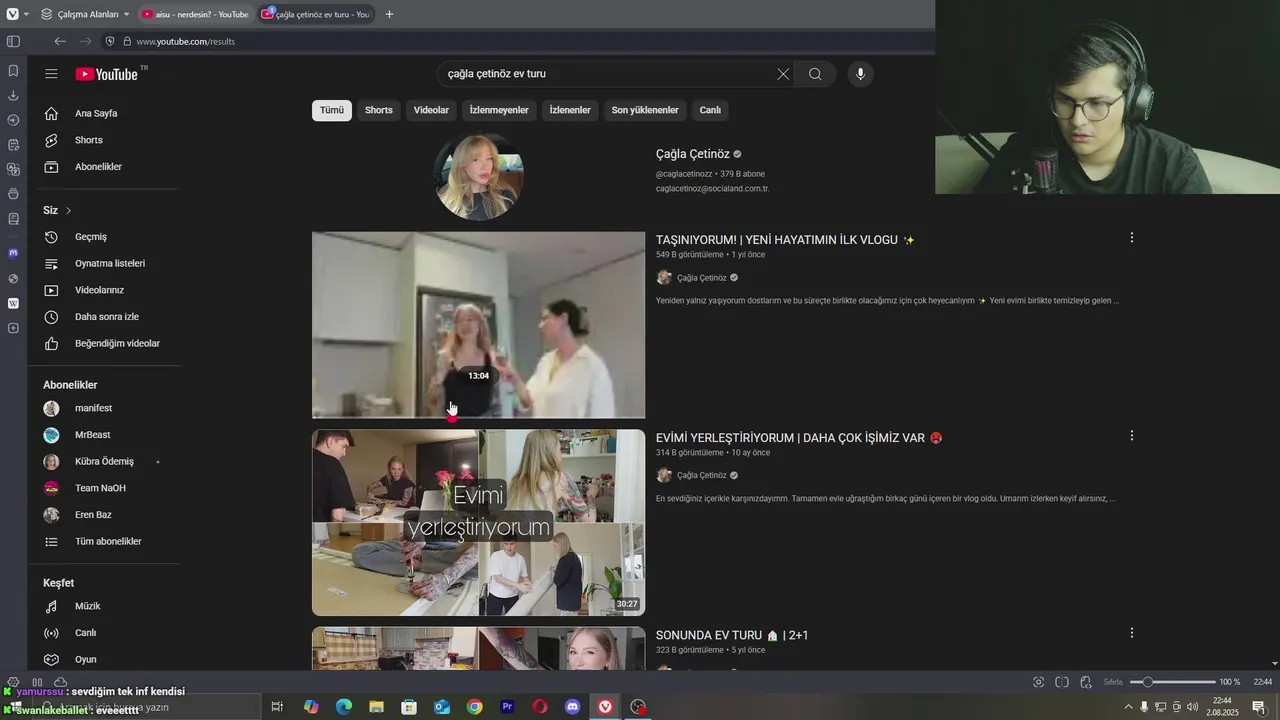Open the TAŞINIYORUM video title
The width and height of the screenshot is (1280, 720).
785,240
